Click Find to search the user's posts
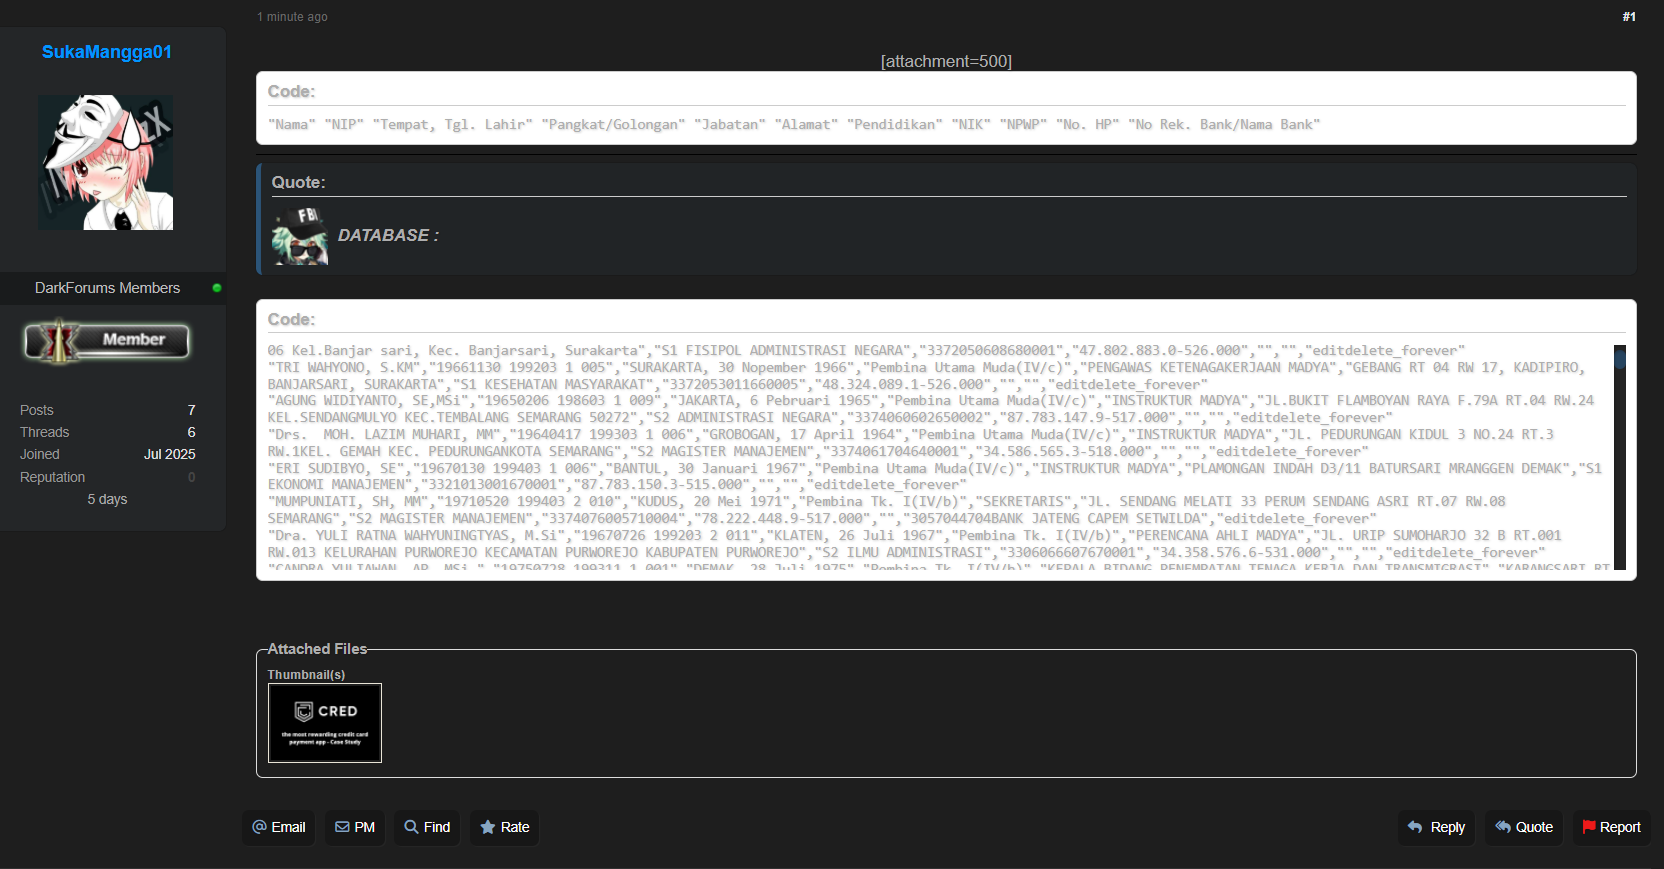Viewport: 1664px width, 869px height. tap(427, 827)
